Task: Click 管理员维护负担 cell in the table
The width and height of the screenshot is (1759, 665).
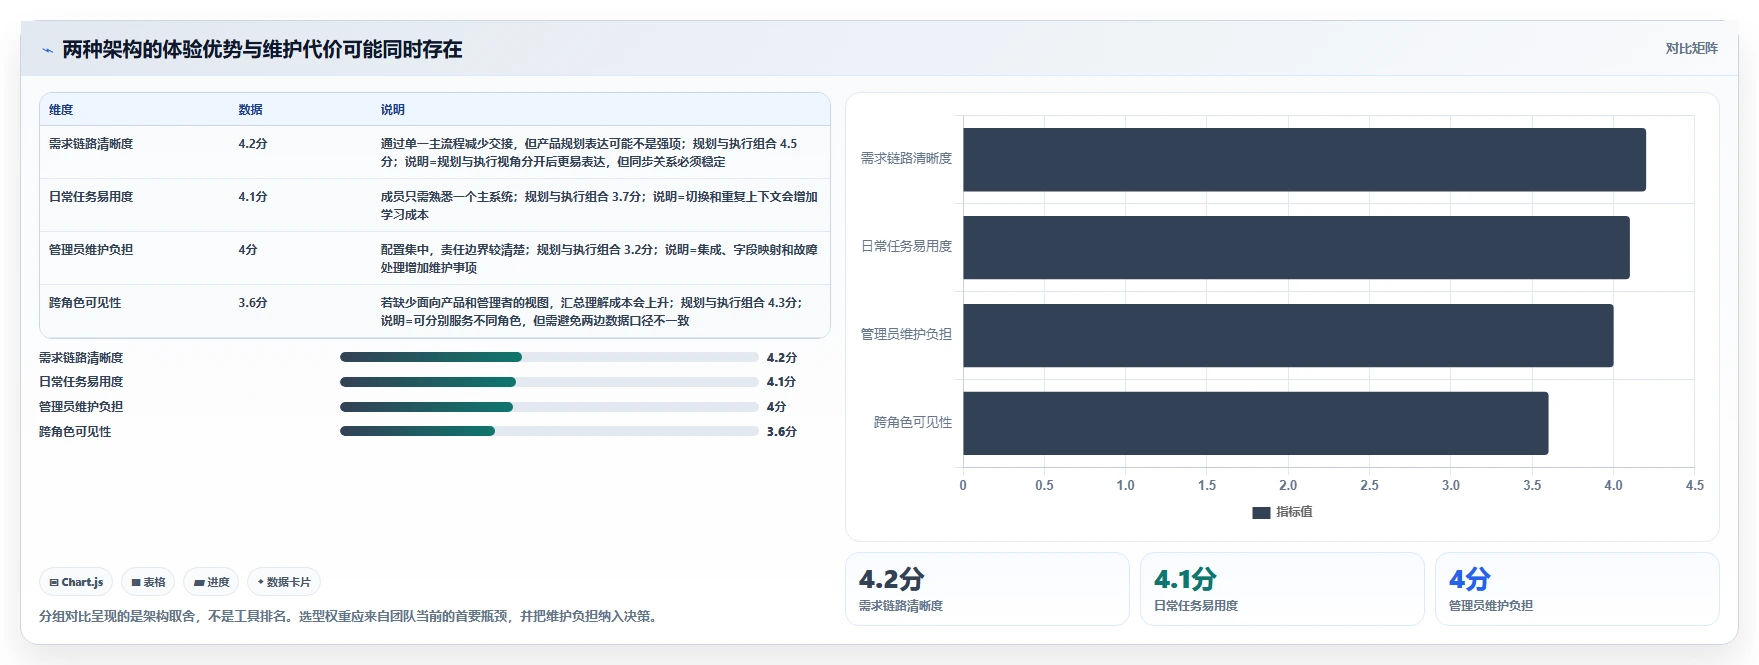Action: pos(91,250)
